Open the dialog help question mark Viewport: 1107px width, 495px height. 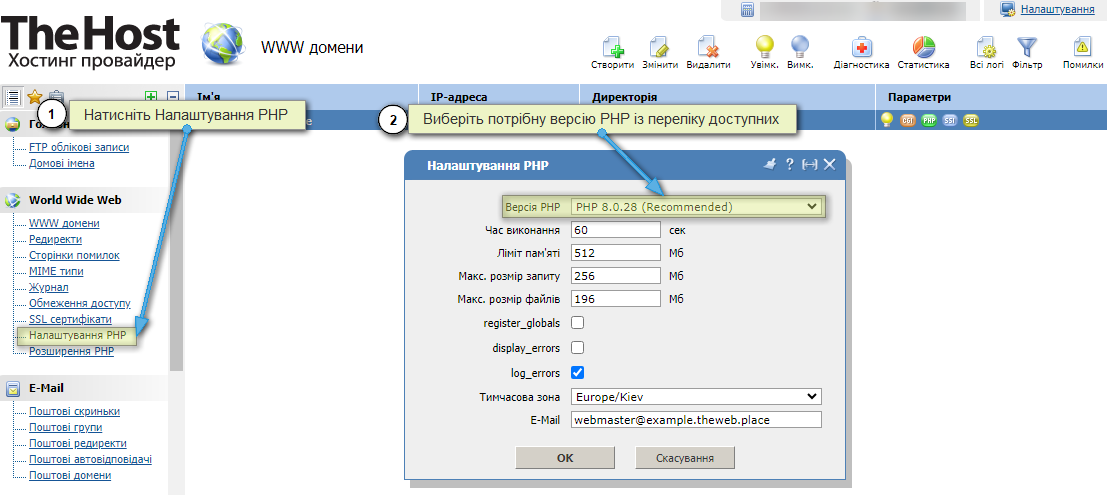(x=790, y=165)
